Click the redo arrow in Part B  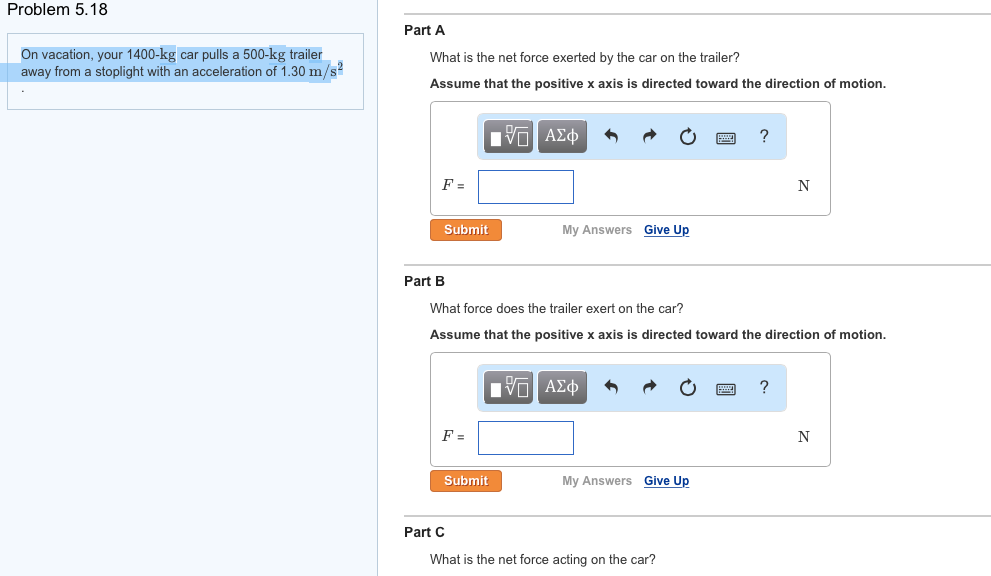point(649,388)
